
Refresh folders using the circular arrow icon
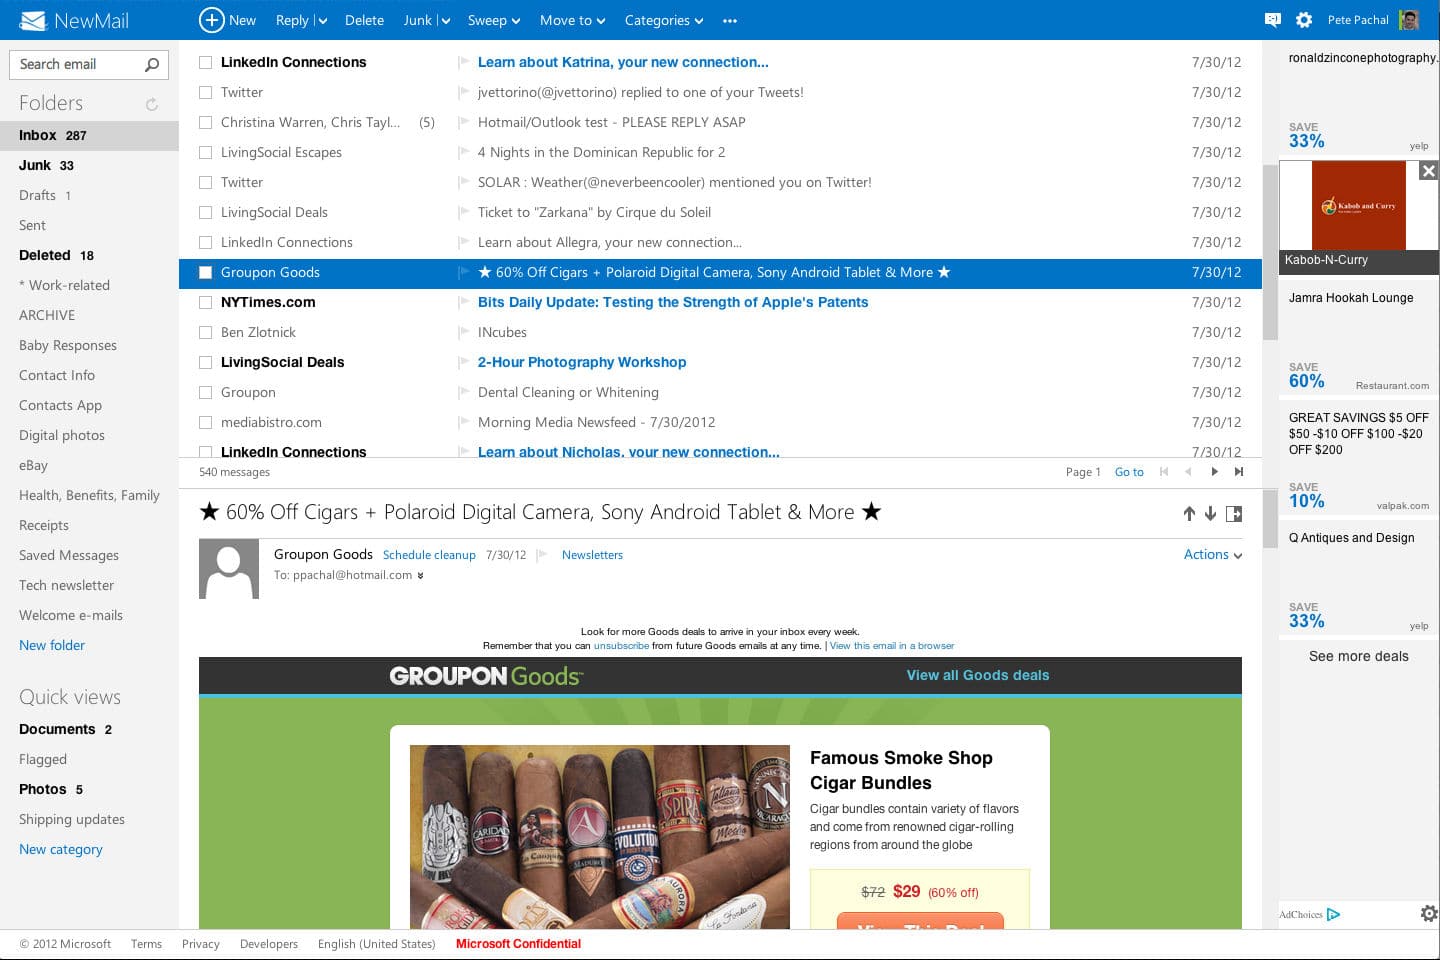click(152, 104)
